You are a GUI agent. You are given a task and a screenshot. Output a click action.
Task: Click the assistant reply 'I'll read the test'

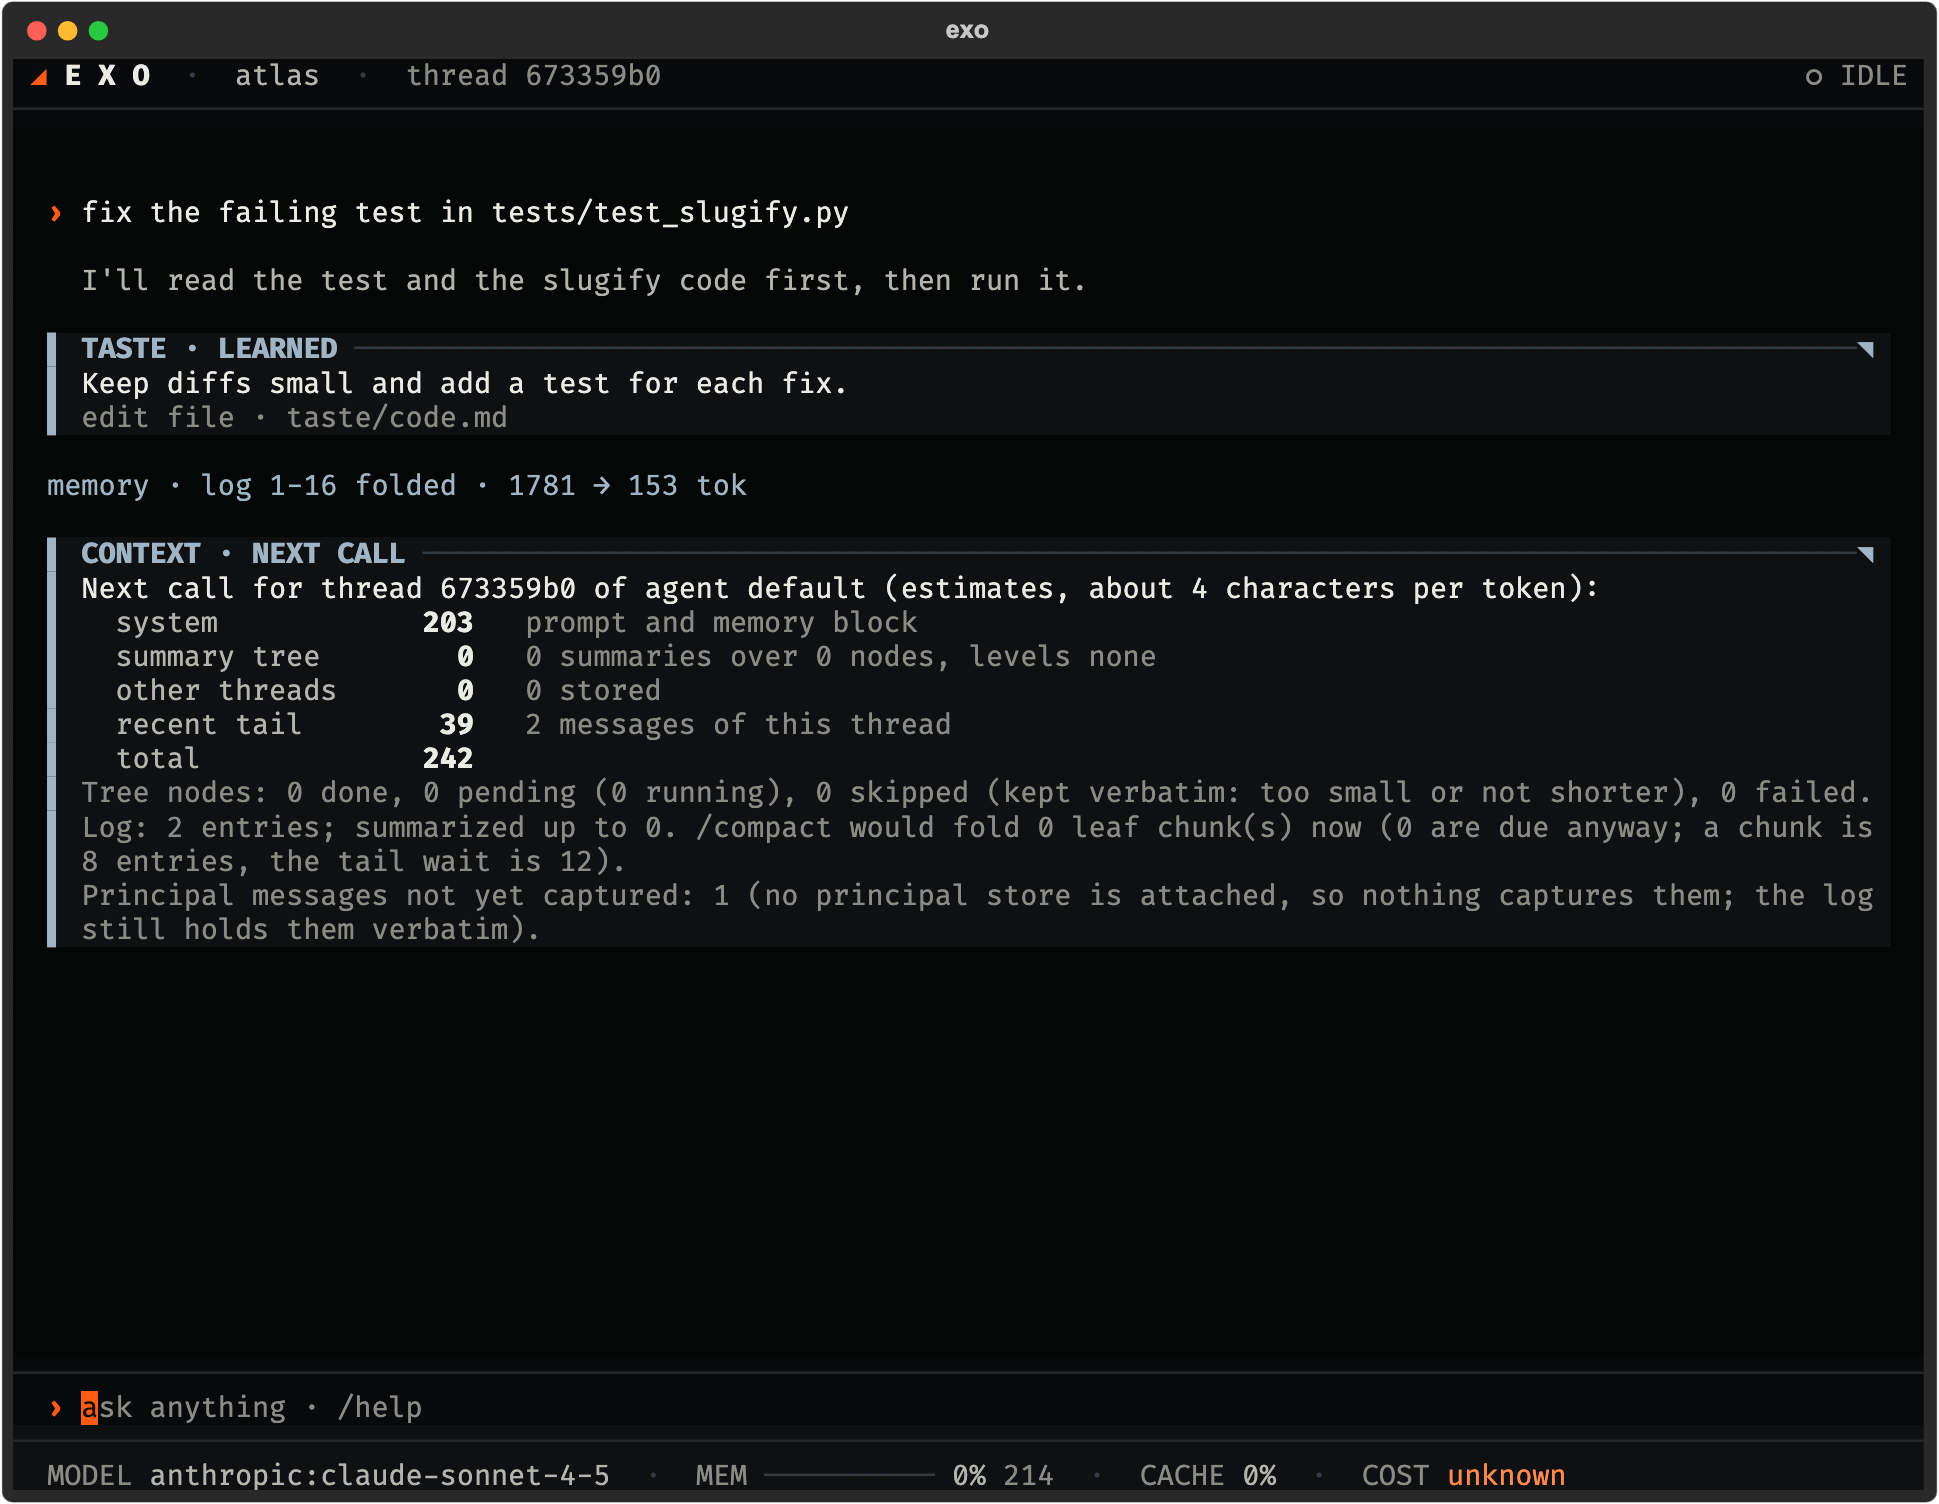584,281
